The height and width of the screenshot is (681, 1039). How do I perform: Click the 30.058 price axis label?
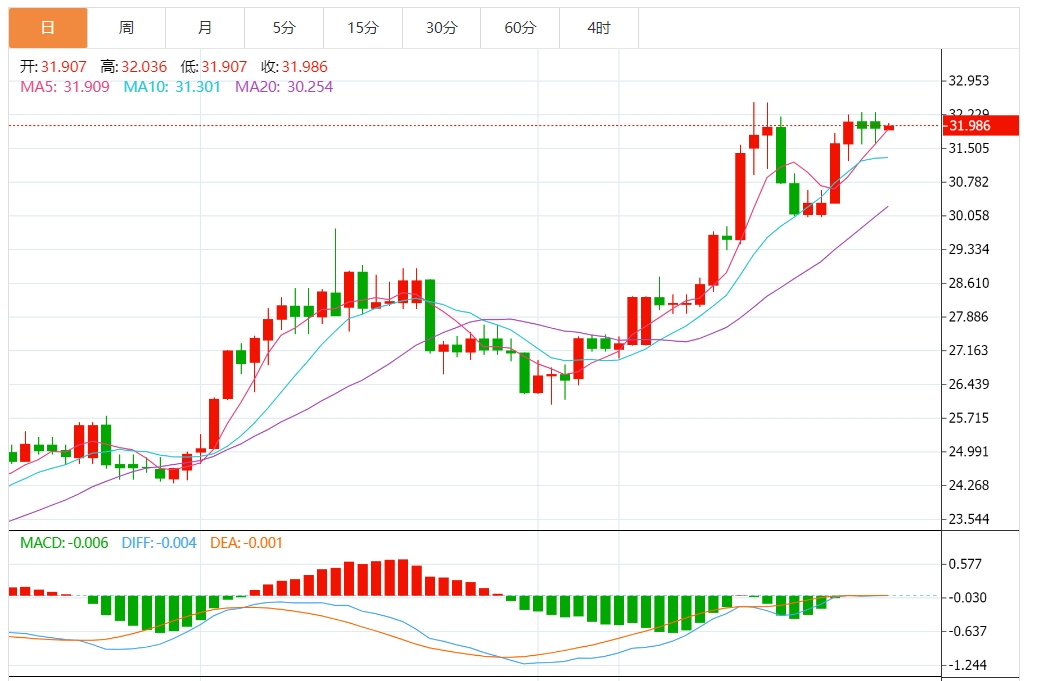point(969,215)
